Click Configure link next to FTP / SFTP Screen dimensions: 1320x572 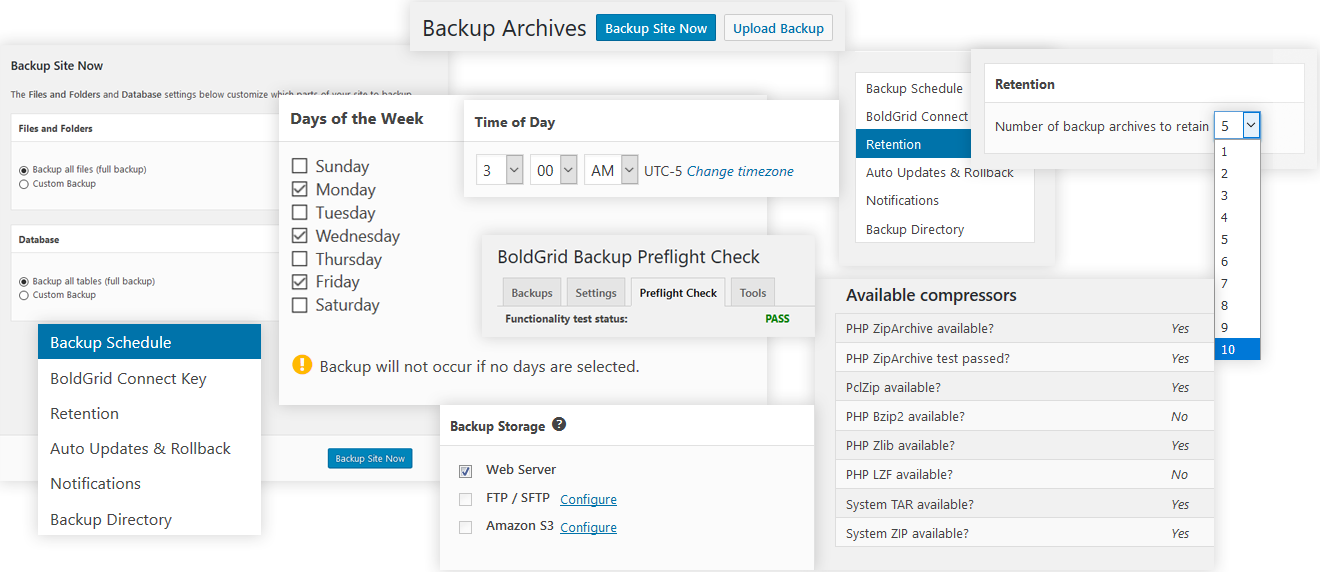tap(588, 499)
